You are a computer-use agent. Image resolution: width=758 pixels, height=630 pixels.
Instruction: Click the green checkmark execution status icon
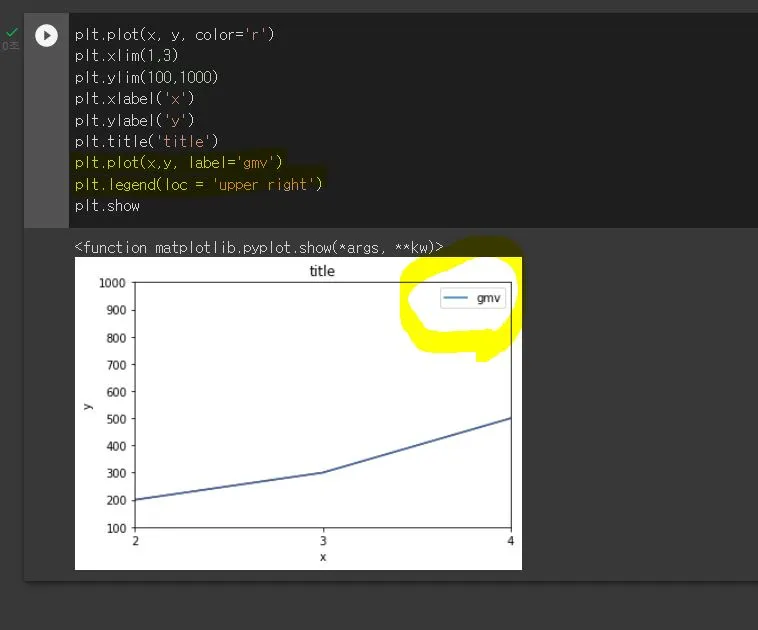pyautogui.click(x=12, y=32)
